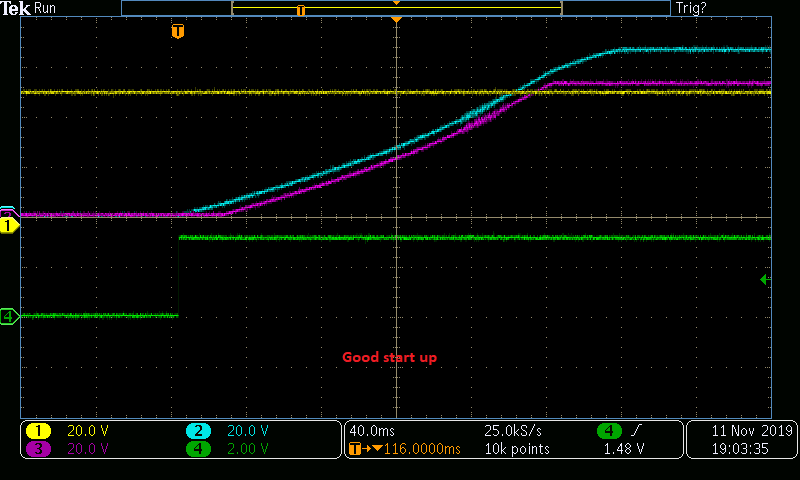Click the 19:03:35 time readout
Screen dimensions: 800x480
pos(740,449)
